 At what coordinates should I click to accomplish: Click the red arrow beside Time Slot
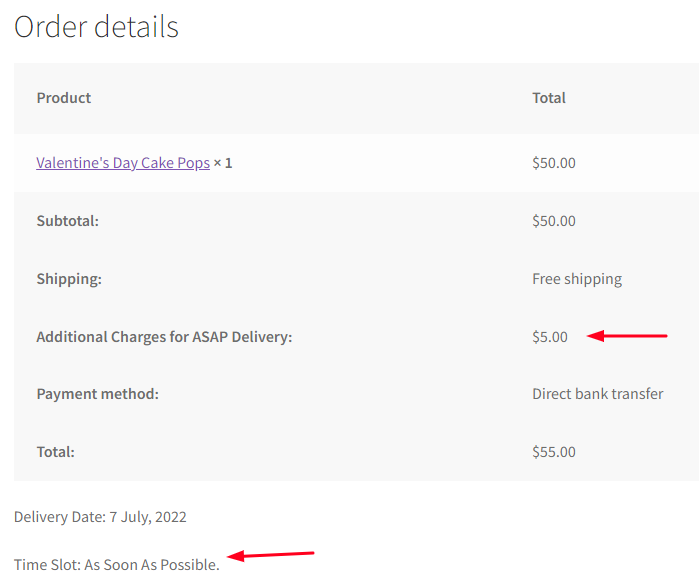271,554
